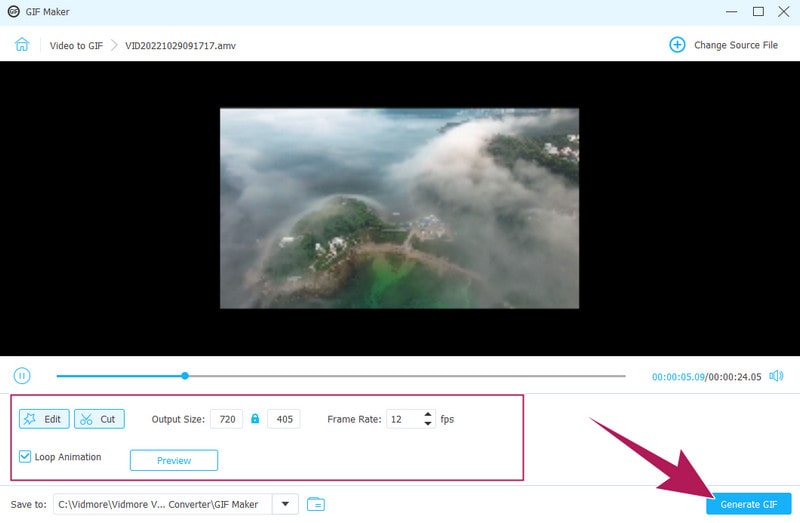
Task: Increase frame rate with up arrow
Action: click(428, 414)
